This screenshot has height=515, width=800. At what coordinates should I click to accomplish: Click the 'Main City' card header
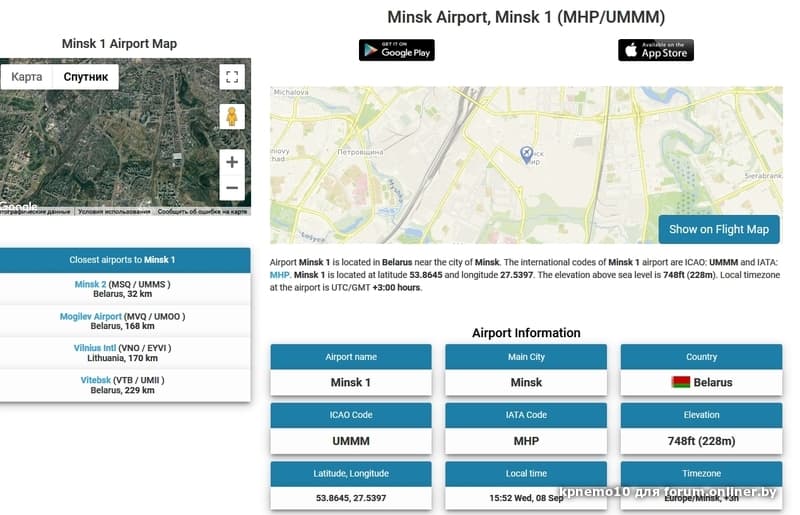point(526,357)
